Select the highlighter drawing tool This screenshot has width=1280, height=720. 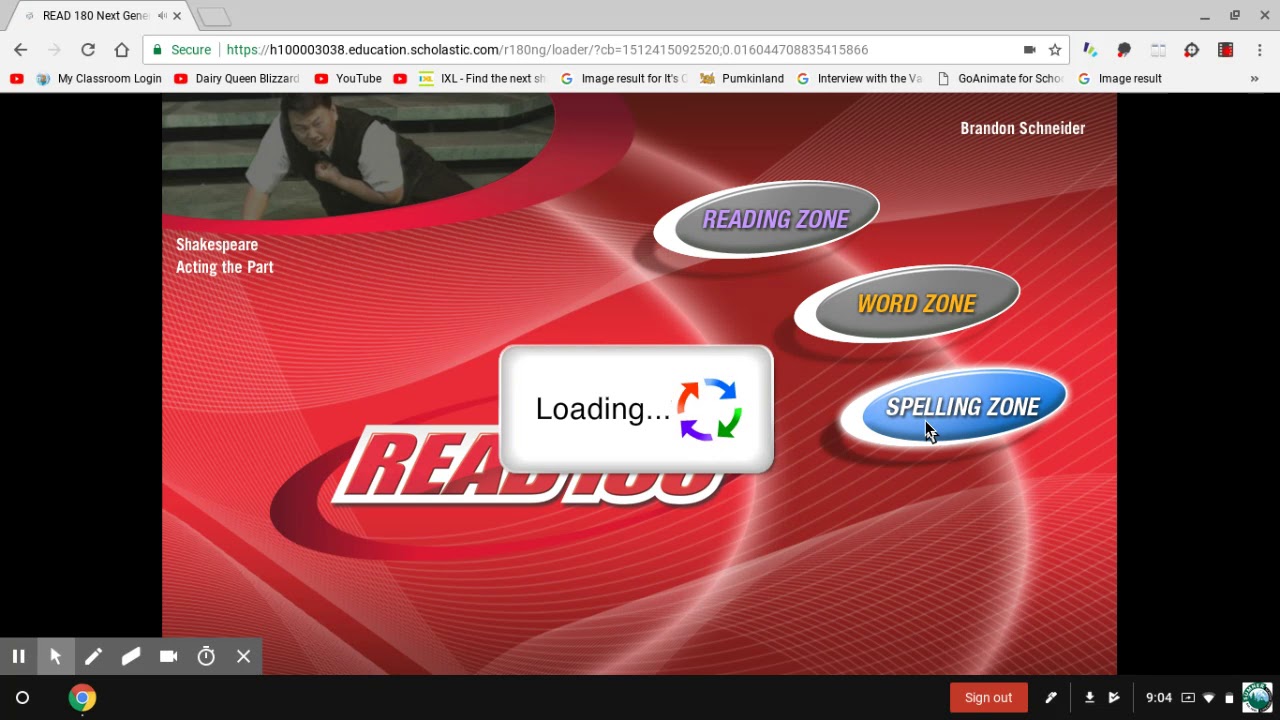tap(131, 656)
